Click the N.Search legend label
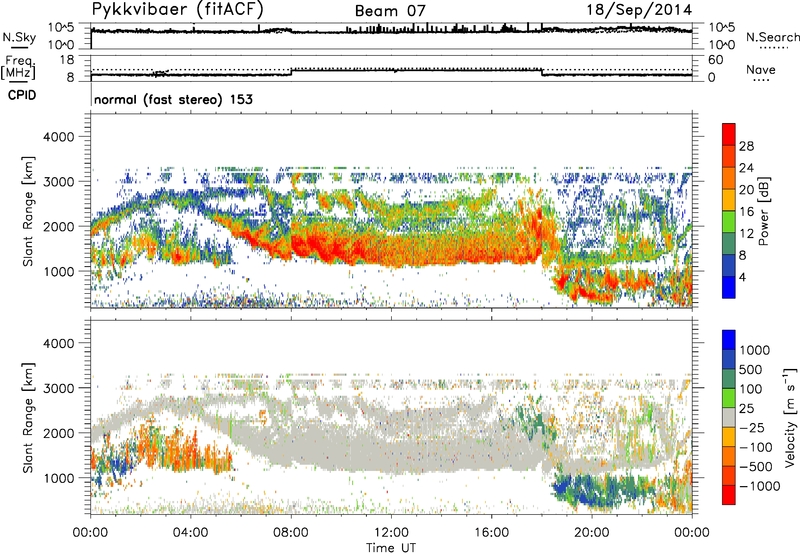The height and width of the screenshot is (554, 800). point(773,37)
